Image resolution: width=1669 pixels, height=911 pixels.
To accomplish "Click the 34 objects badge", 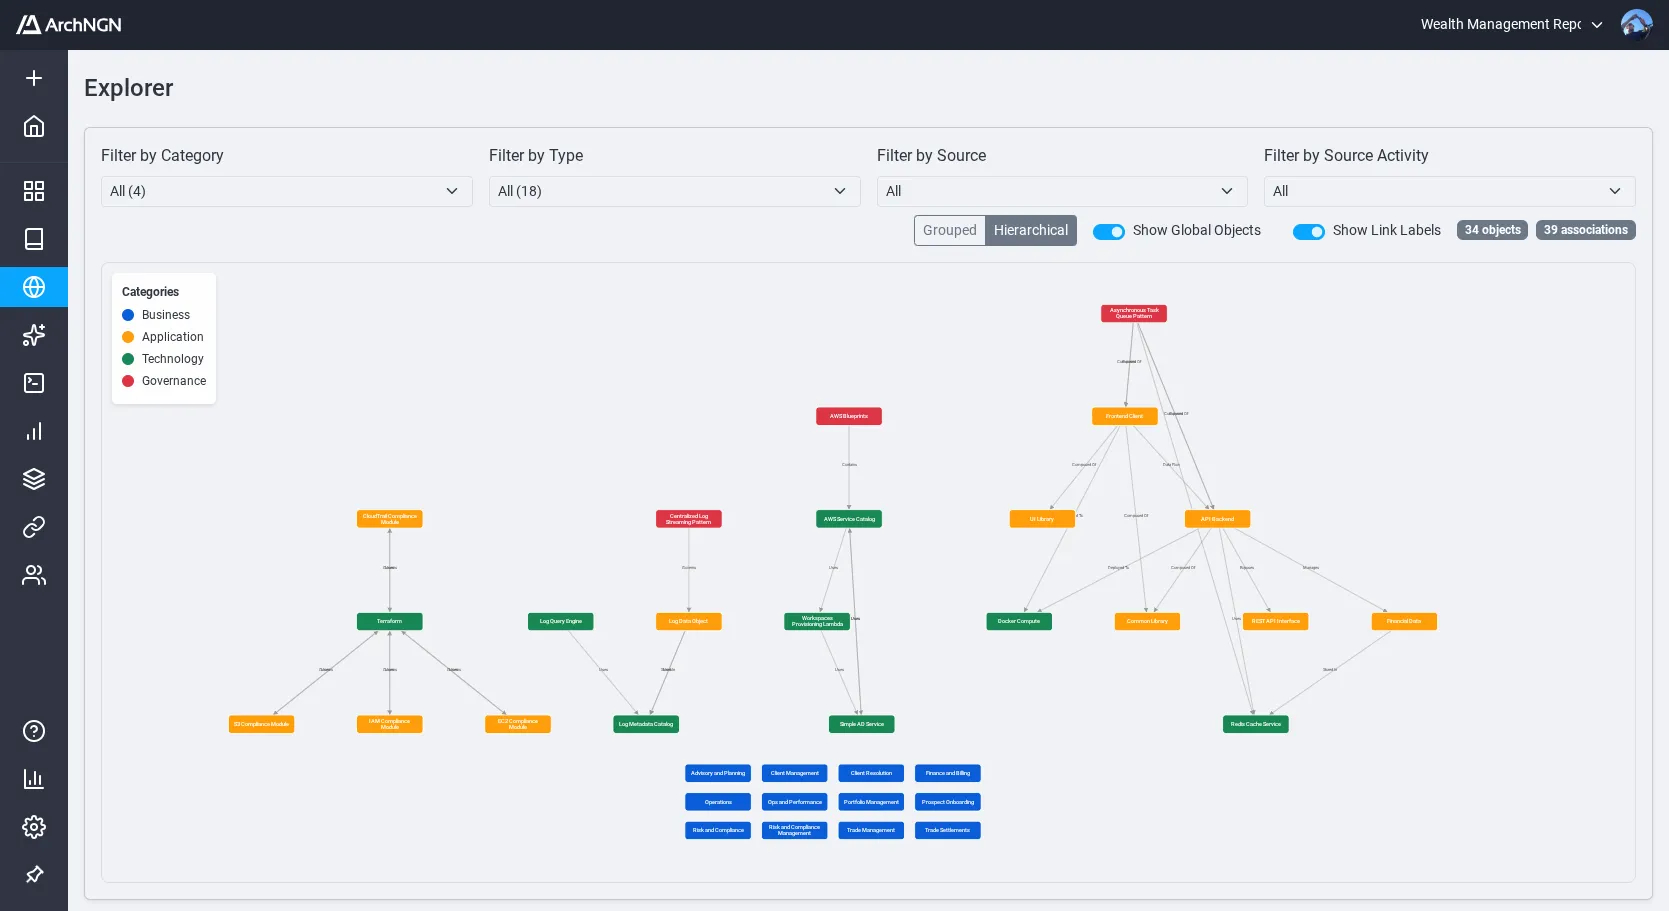I will click(1492, 230).
